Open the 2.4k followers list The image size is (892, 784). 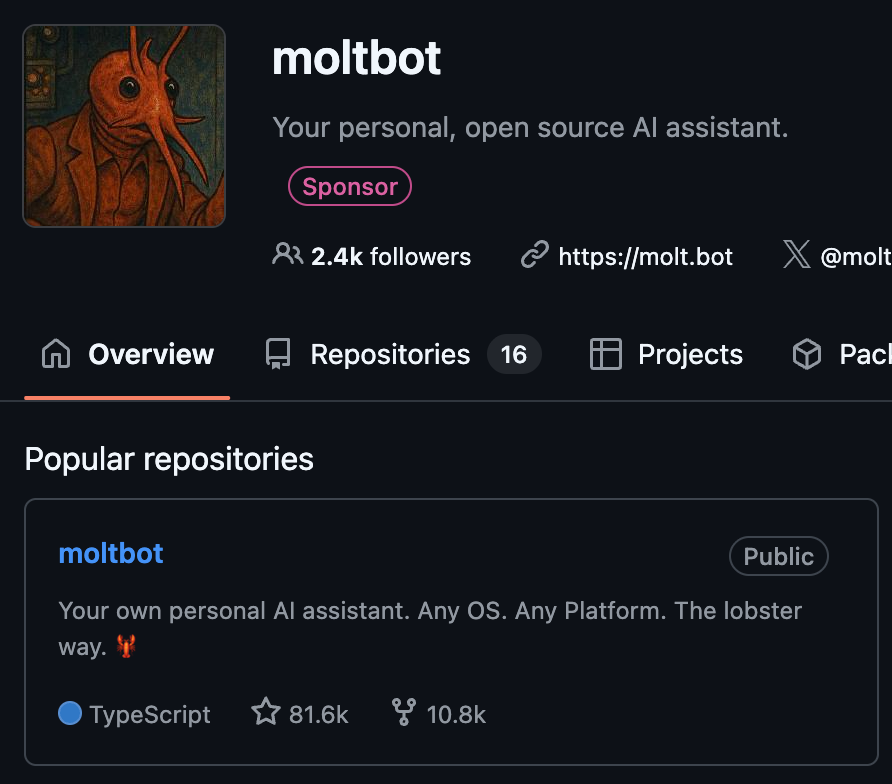point(390,257)
